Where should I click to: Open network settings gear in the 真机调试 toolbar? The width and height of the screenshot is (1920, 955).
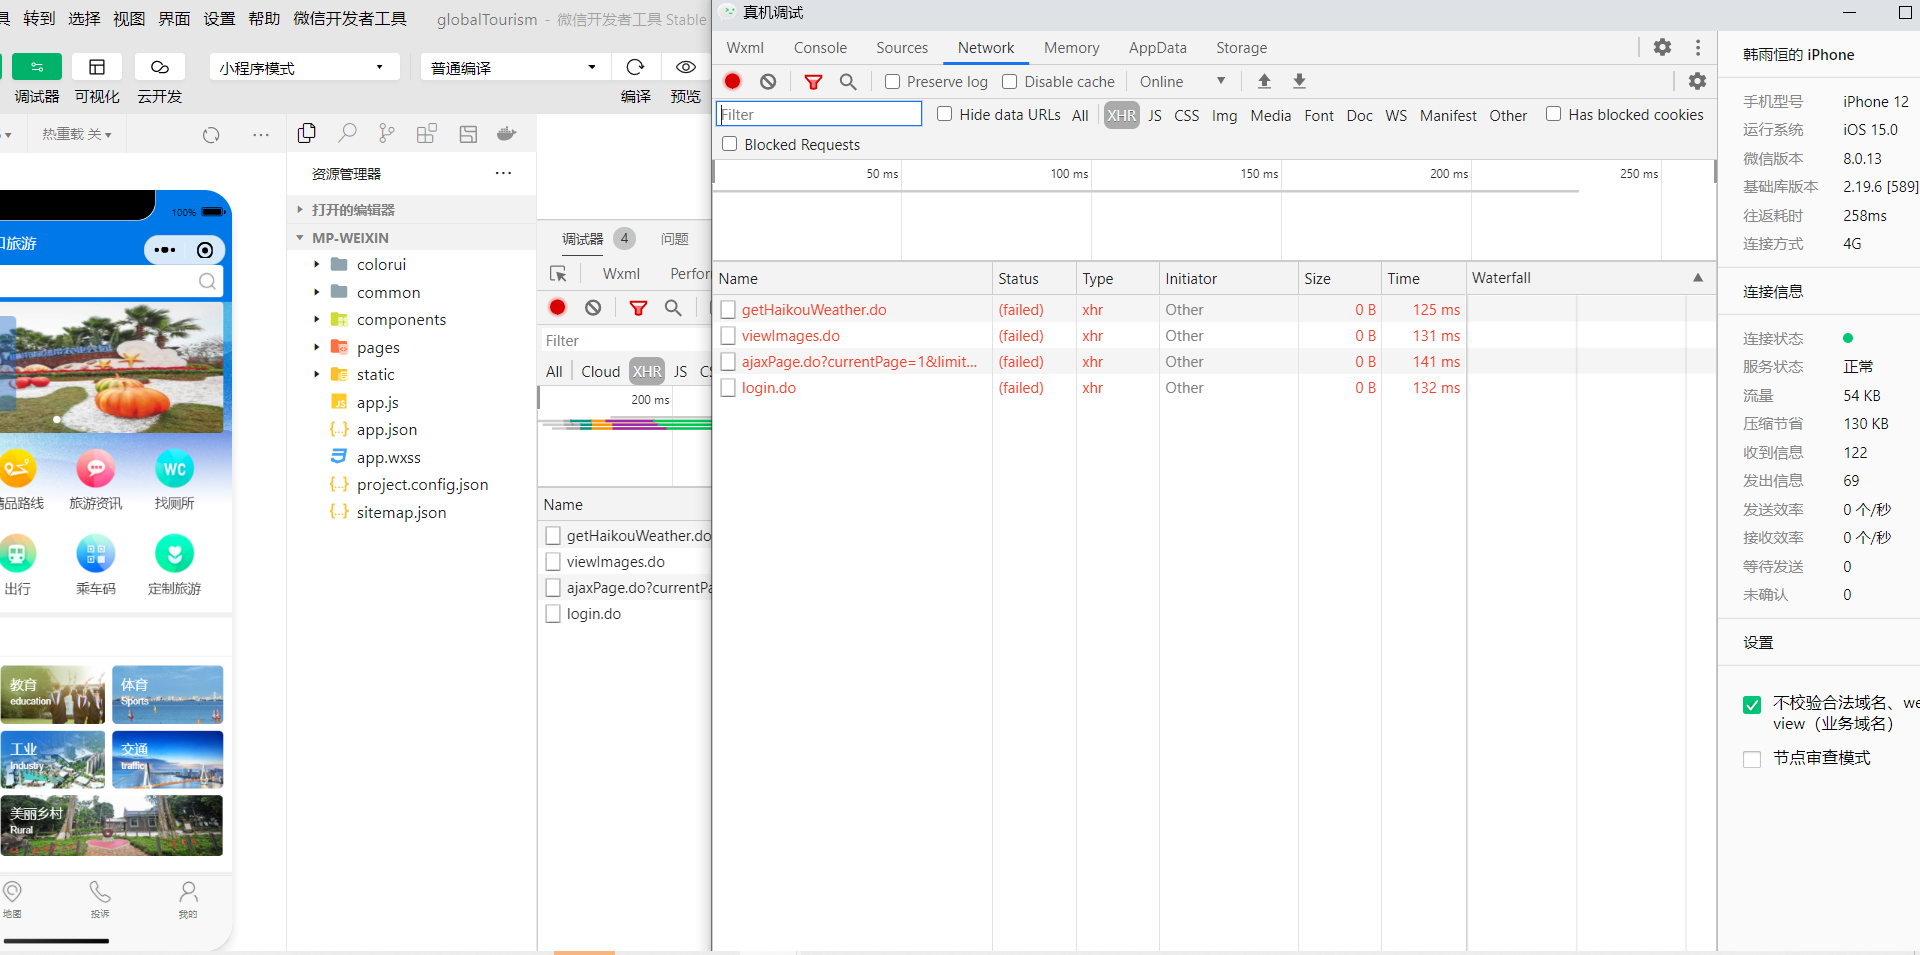point(1697,81)
